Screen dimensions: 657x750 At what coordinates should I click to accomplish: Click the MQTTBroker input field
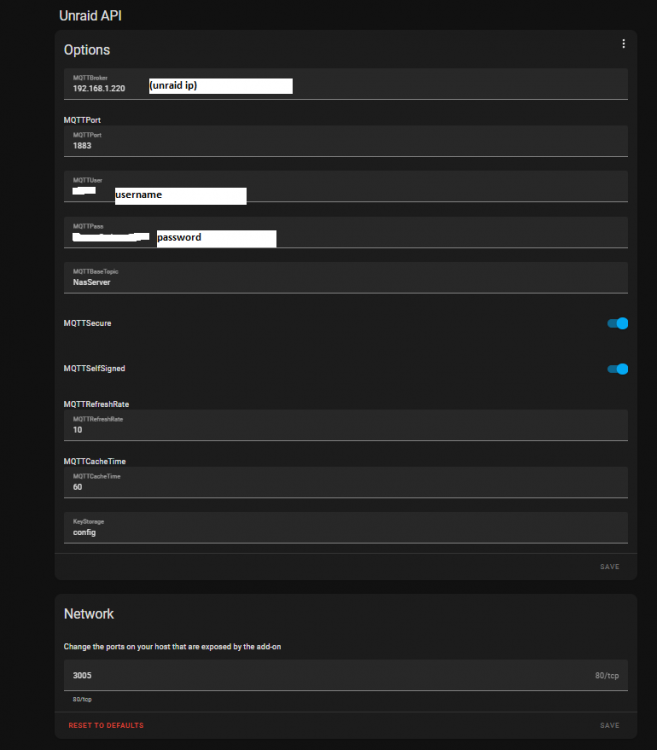[x=346, y=84]
